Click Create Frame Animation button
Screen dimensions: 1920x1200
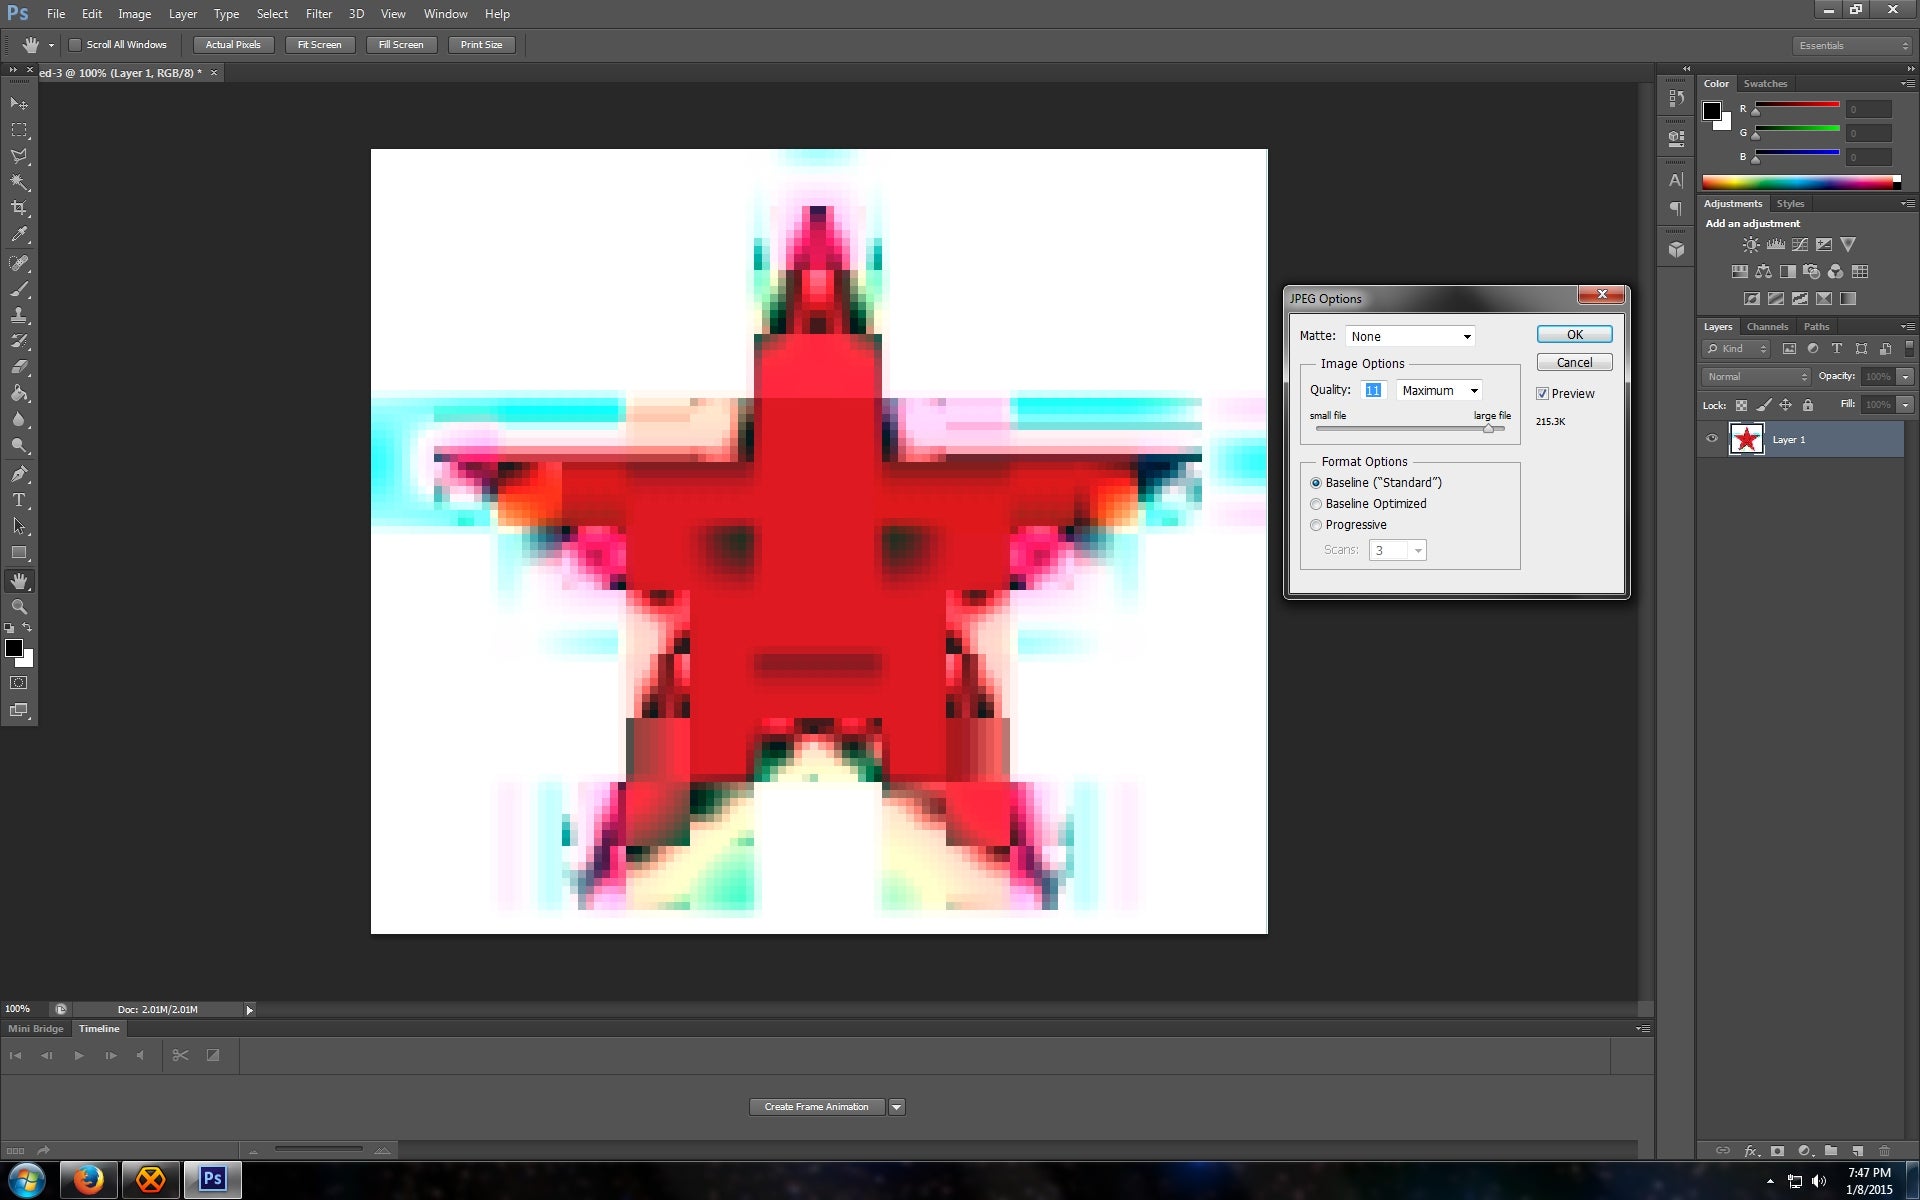(x=817, y=1107)
